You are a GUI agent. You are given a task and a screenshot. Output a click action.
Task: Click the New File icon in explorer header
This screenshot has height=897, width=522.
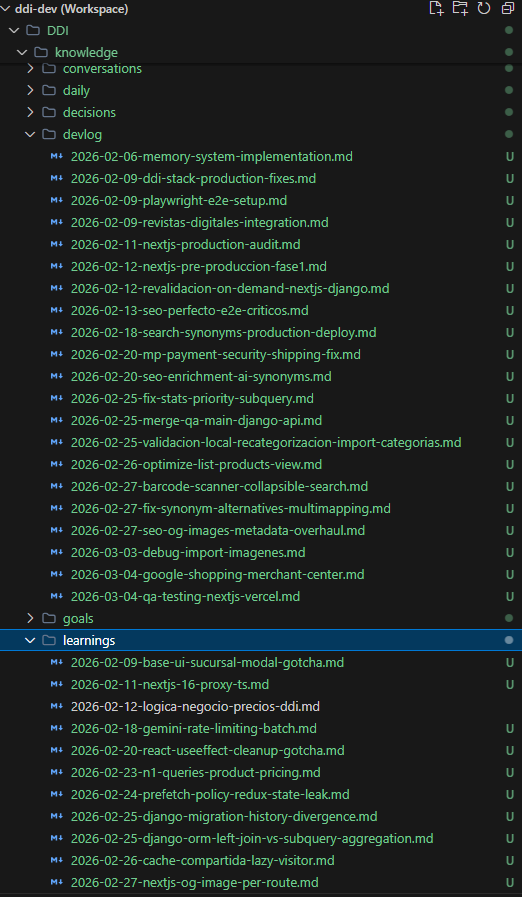[x=436, y=9]
